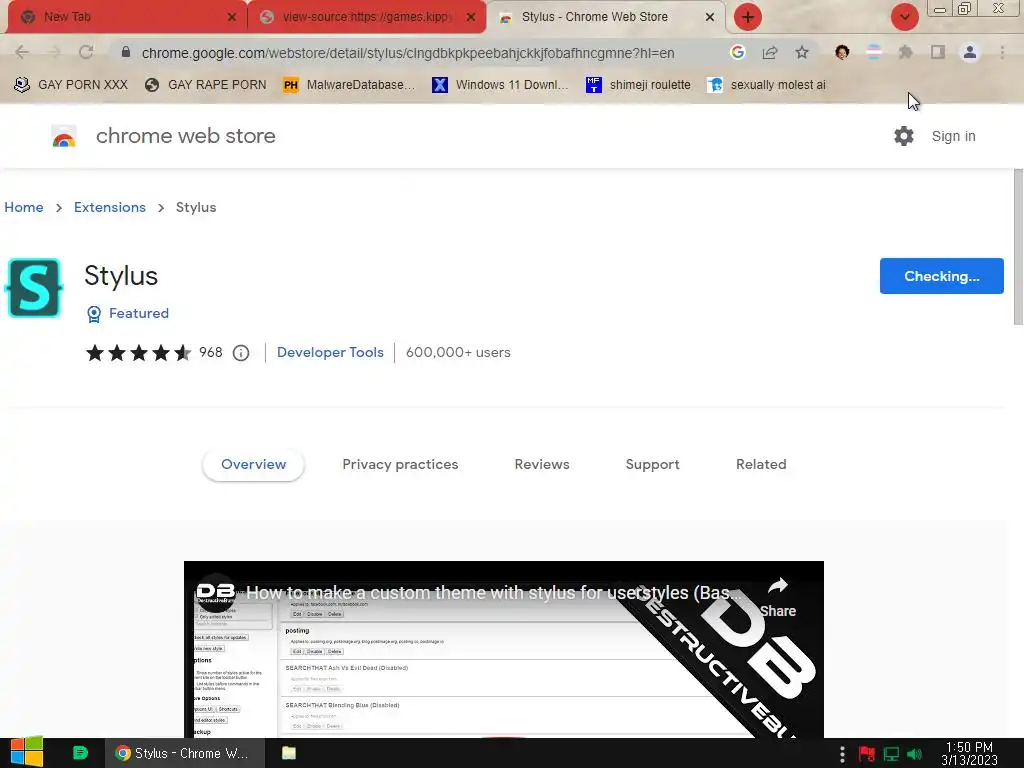Go to Home breadcrumb
This screenshot has height=768, width=1024.
point(24,207)
